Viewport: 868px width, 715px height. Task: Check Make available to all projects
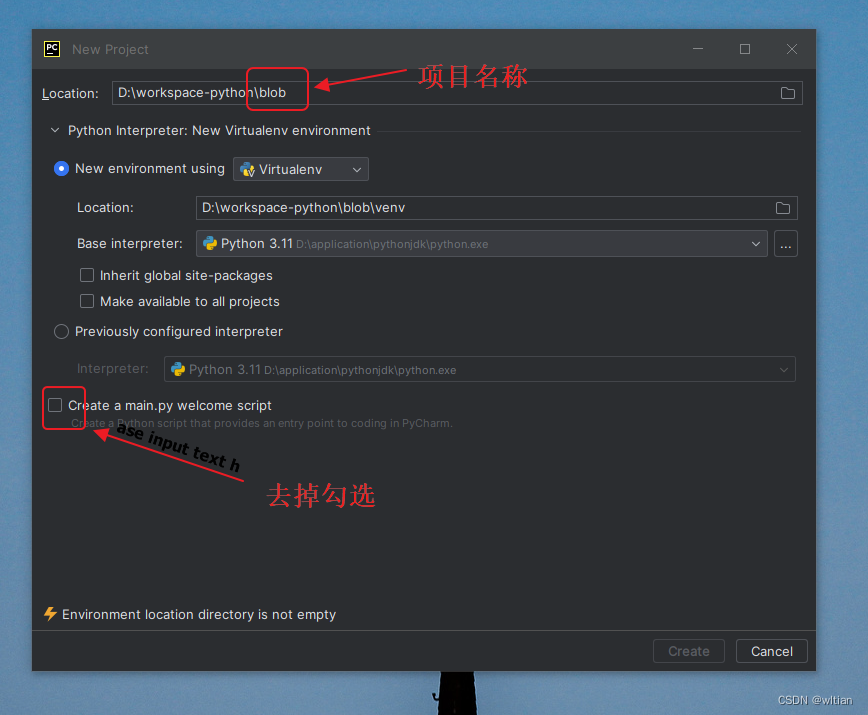[x=87, y=301]
